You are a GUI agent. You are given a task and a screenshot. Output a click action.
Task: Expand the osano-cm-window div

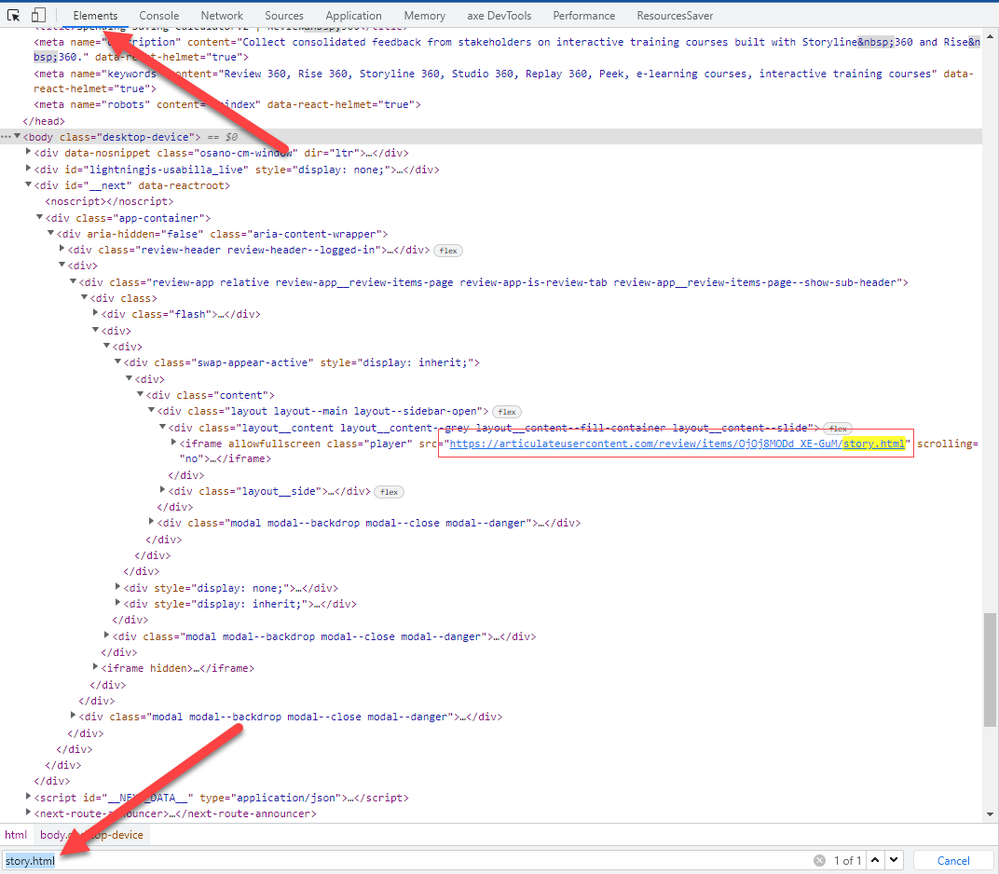pyautogui.click(x=28, y=152)
